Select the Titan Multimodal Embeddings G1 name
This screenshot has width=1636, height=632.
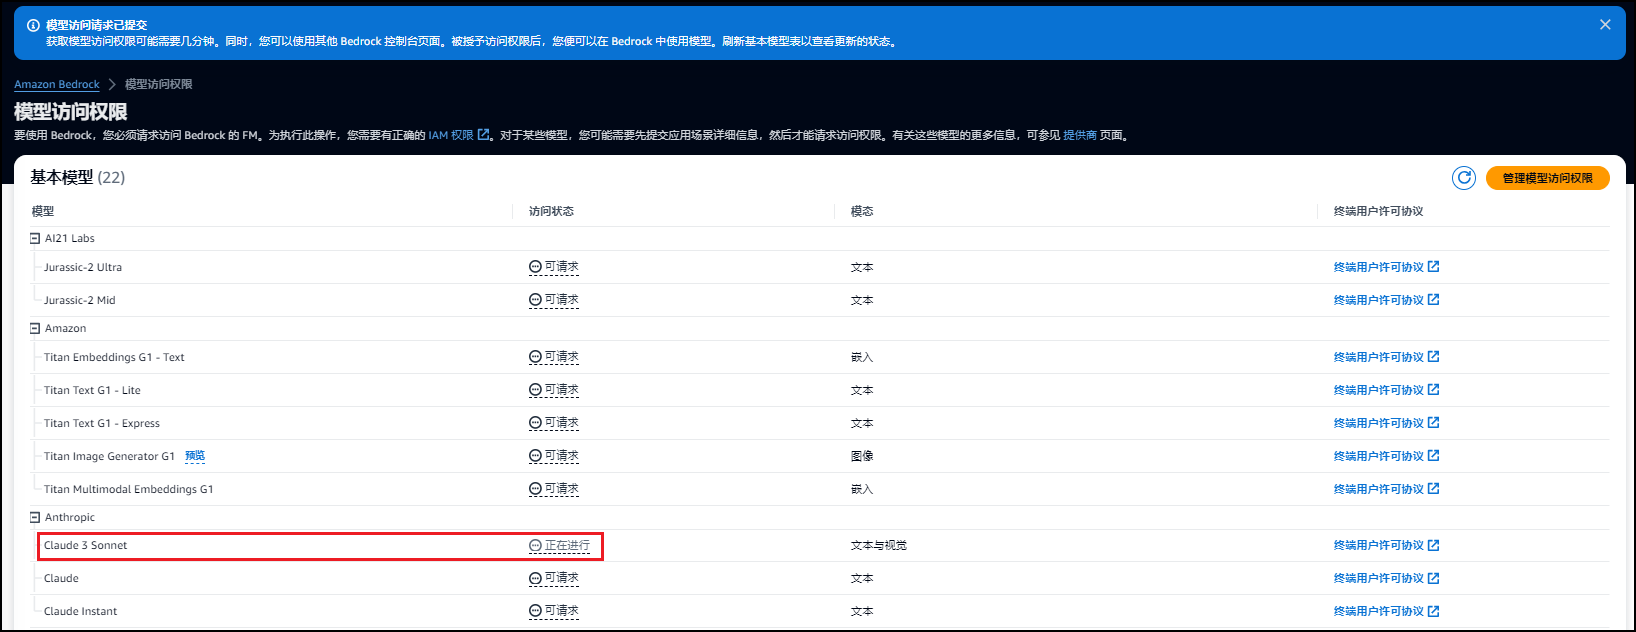129,489
